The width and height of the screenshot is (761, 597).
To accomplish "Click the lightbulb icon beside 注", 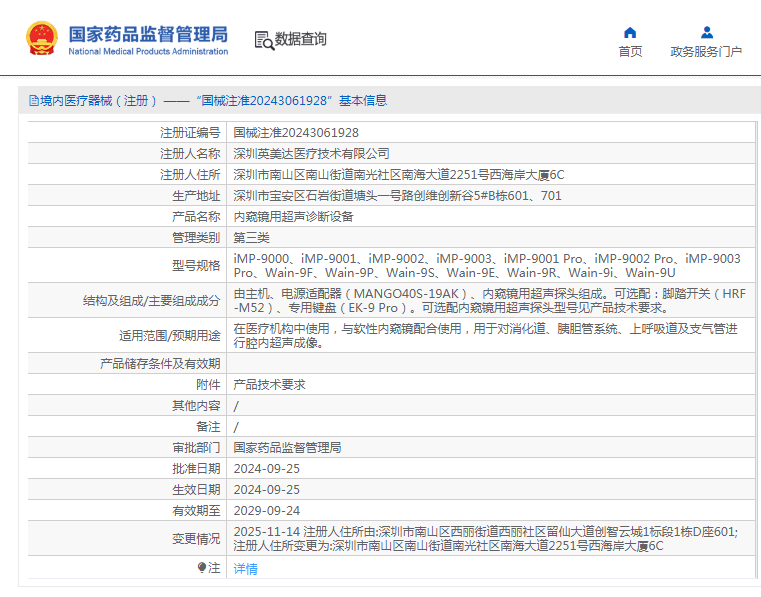I will point(202,568).
